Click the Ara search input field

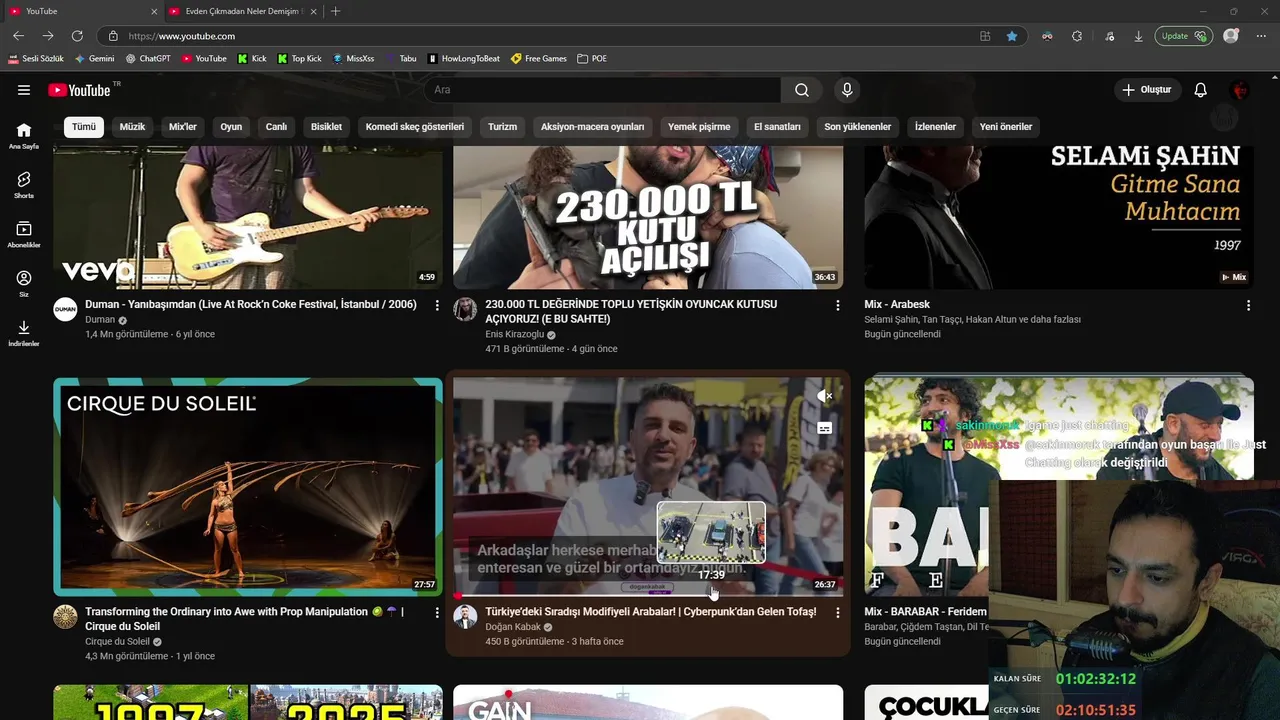[602, 90]
